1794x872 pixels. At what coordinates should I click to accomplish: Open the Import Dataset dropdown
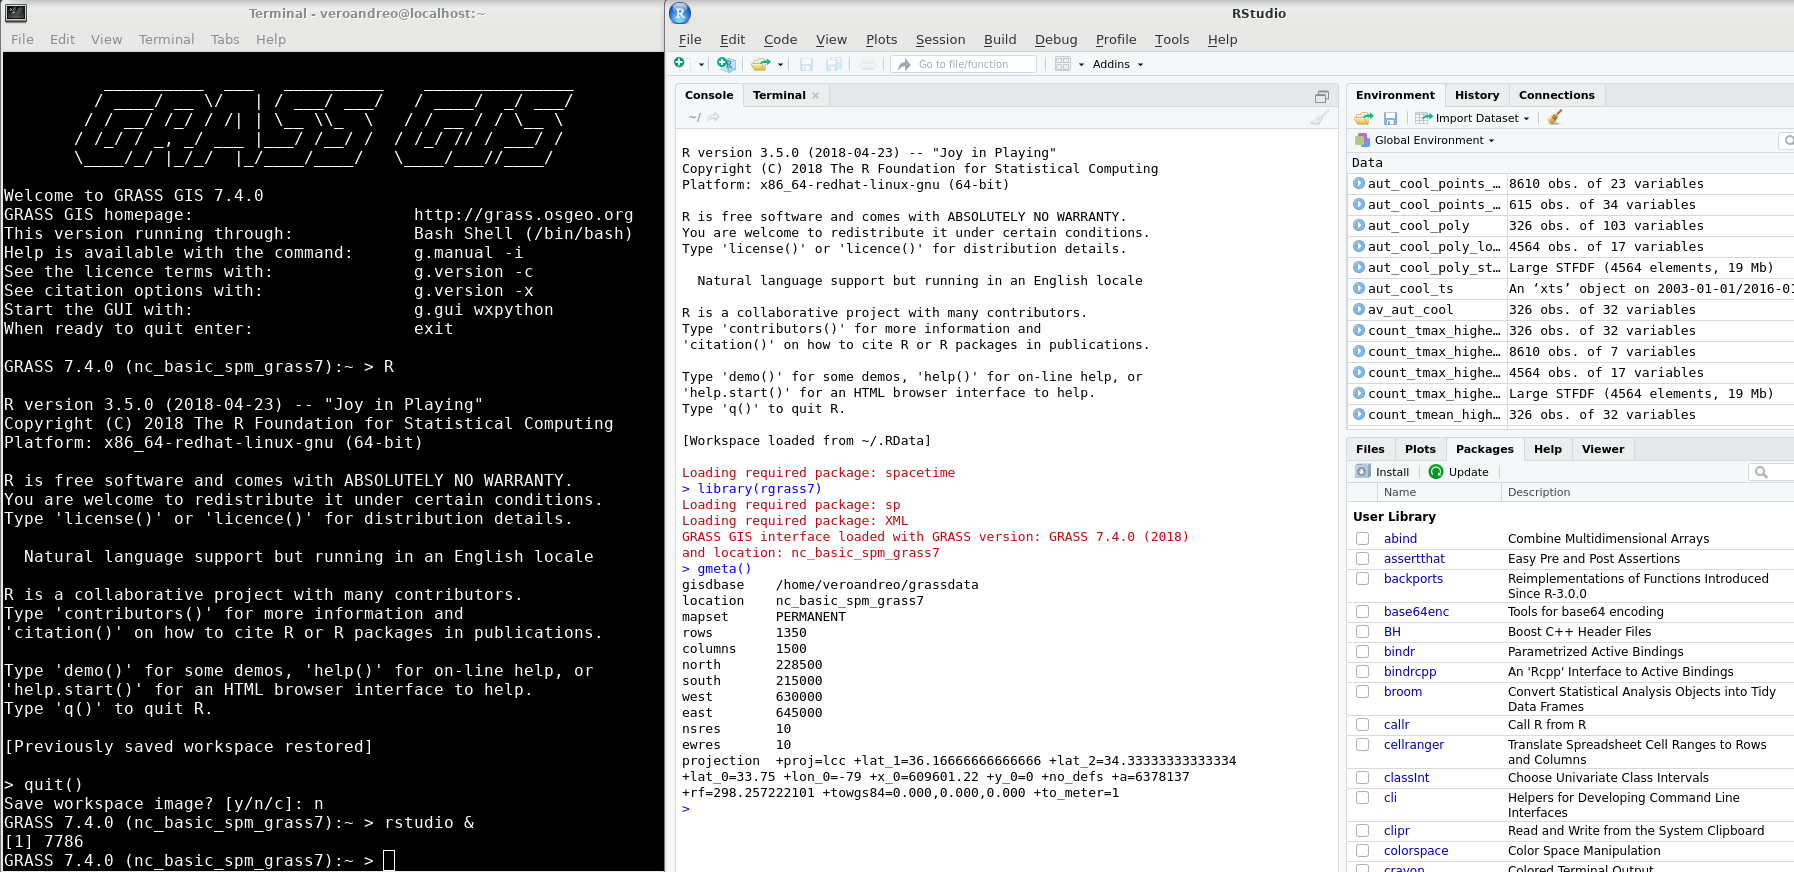click(x=1475, y=118)
